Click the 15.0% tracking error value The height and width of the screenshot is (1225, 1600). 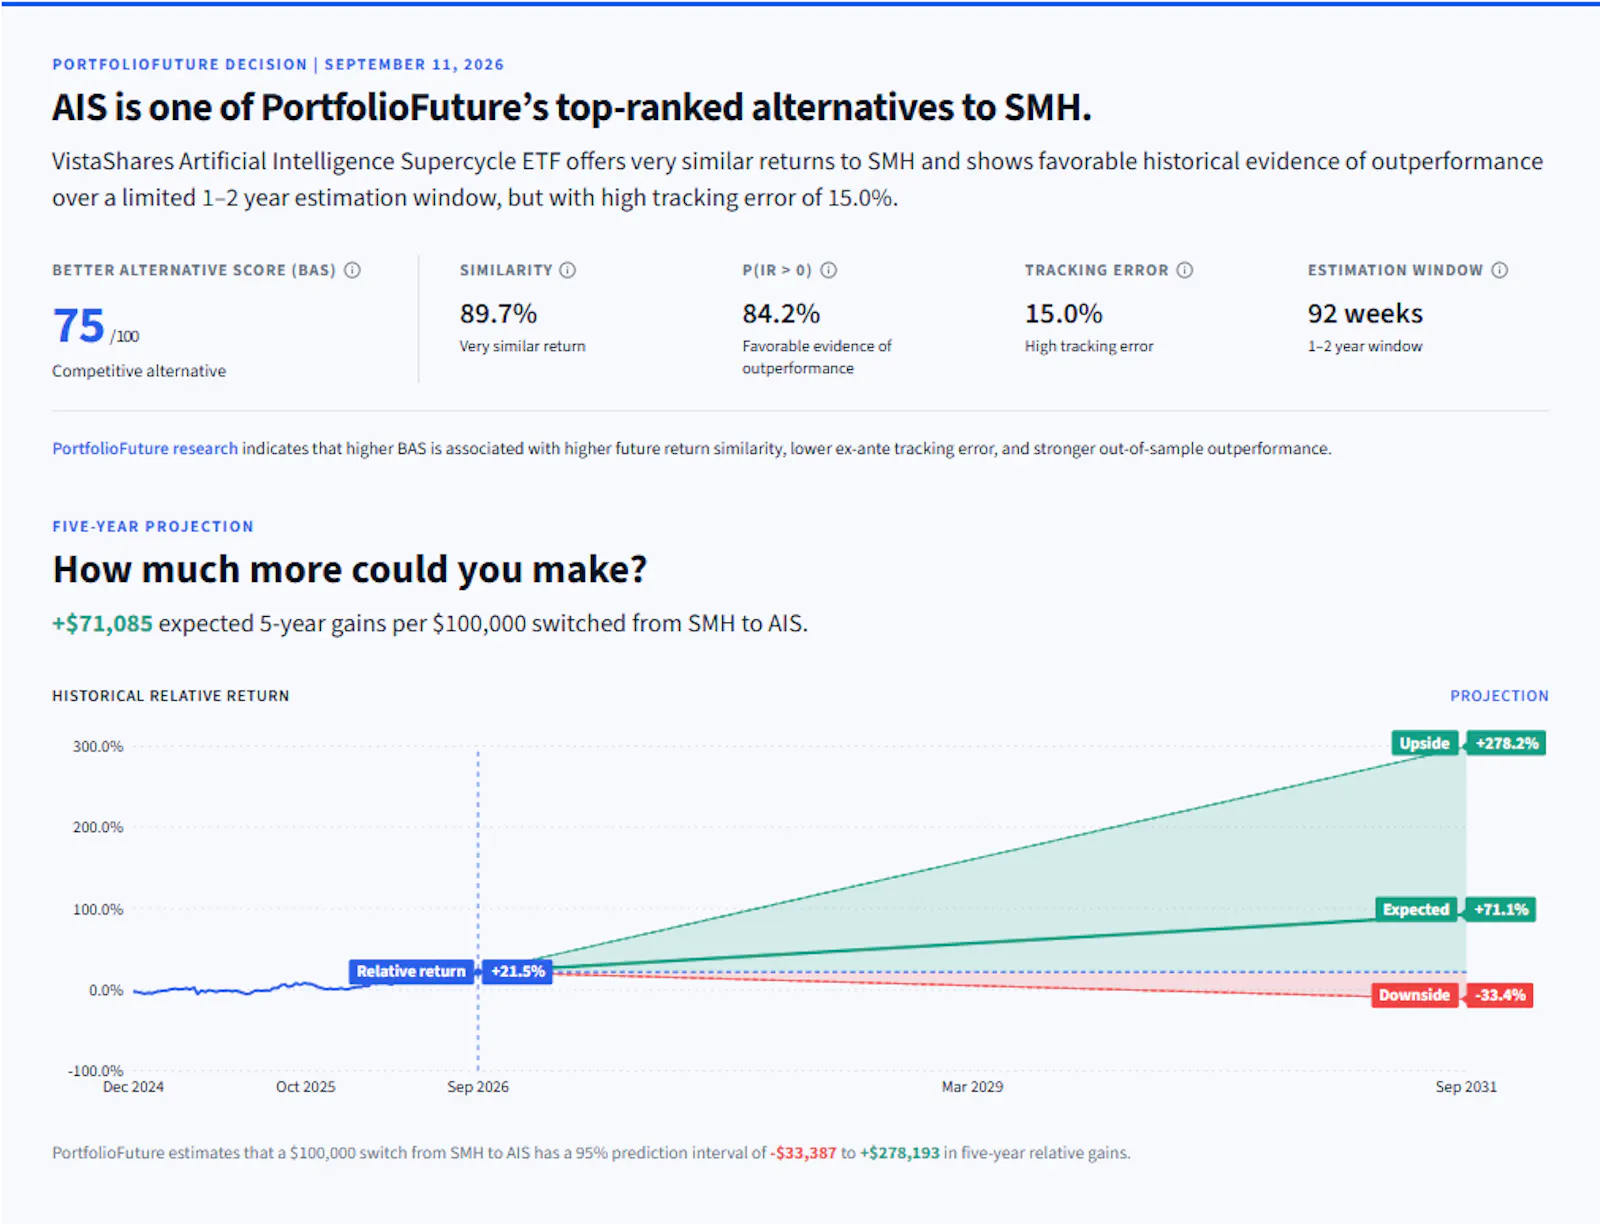click(1063, 314)
